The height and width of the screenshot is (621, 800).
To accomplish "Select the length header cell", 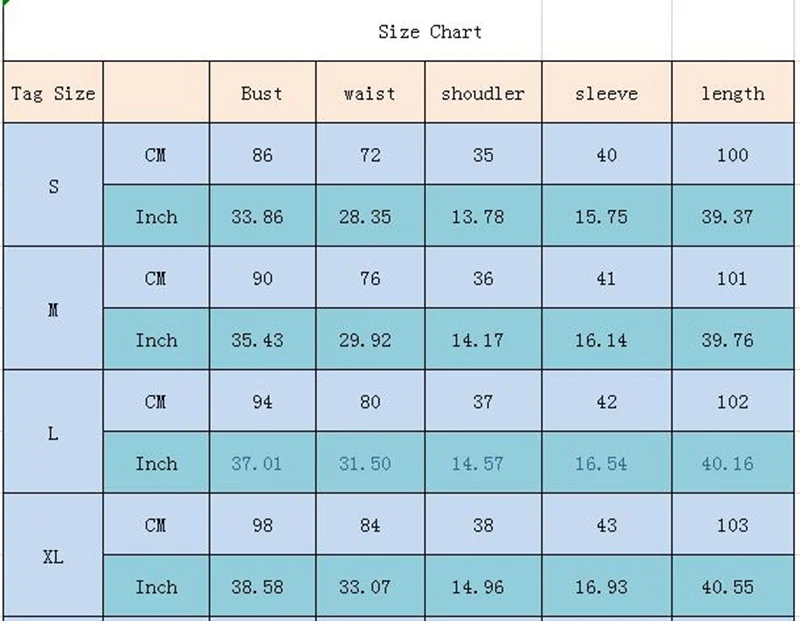I will (x=733, y=92).
